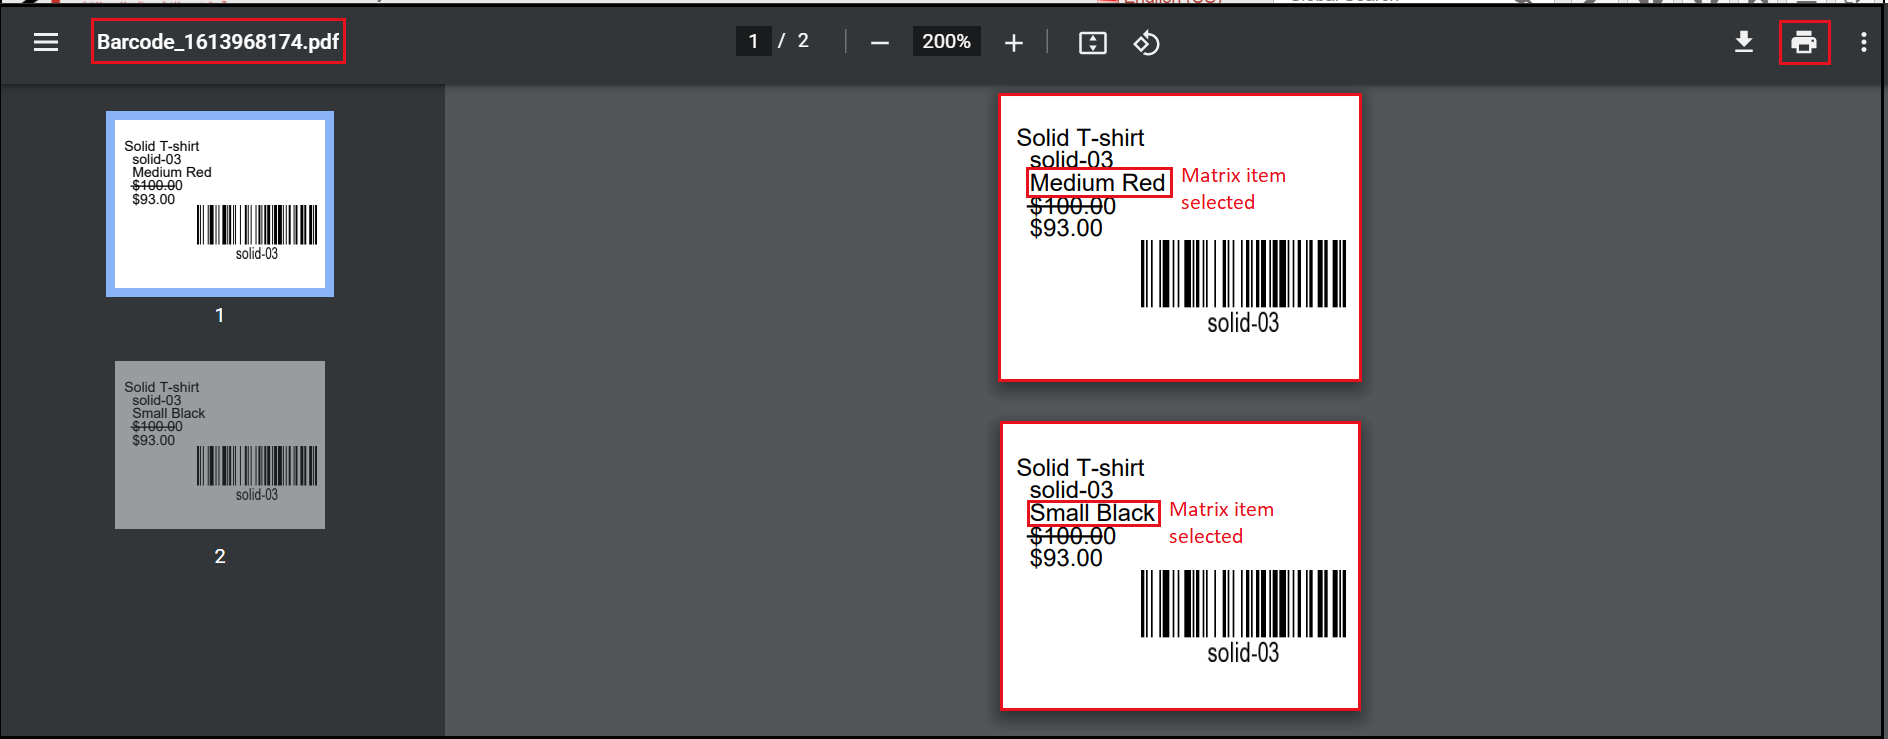Viewport: 1888px width, 739px height.
Task: Click thumbnail page number 1 label
Action: coord(220,315)
